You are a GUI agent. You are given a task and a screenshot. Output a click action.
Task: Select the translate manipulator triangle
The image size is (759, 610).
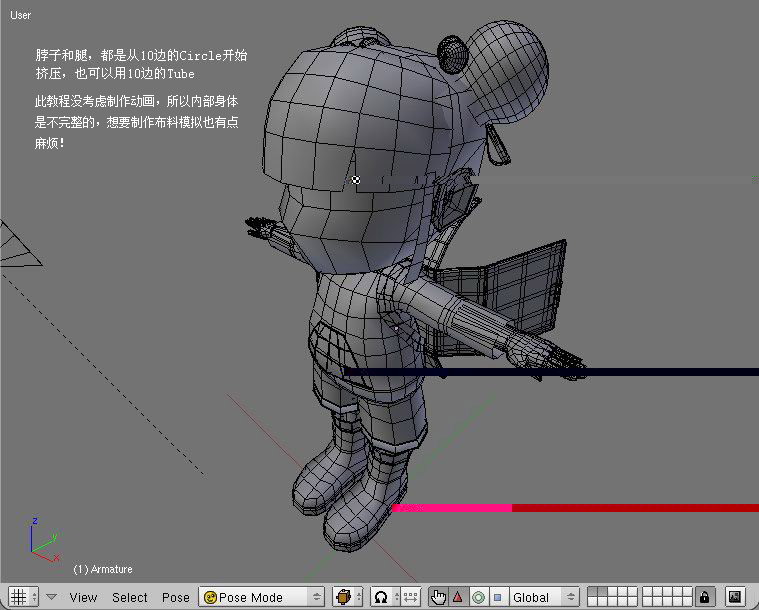coord(458,597)
